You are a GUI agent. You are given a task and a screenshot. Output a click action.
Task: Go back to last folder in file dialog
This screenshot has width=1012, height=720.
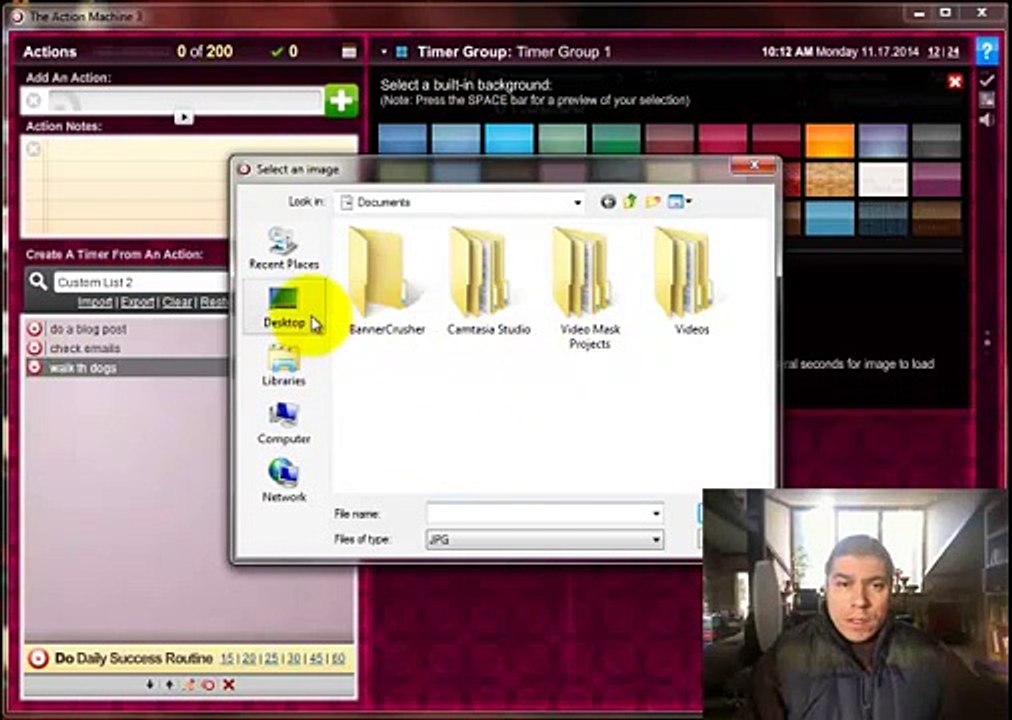click(608, 202)
